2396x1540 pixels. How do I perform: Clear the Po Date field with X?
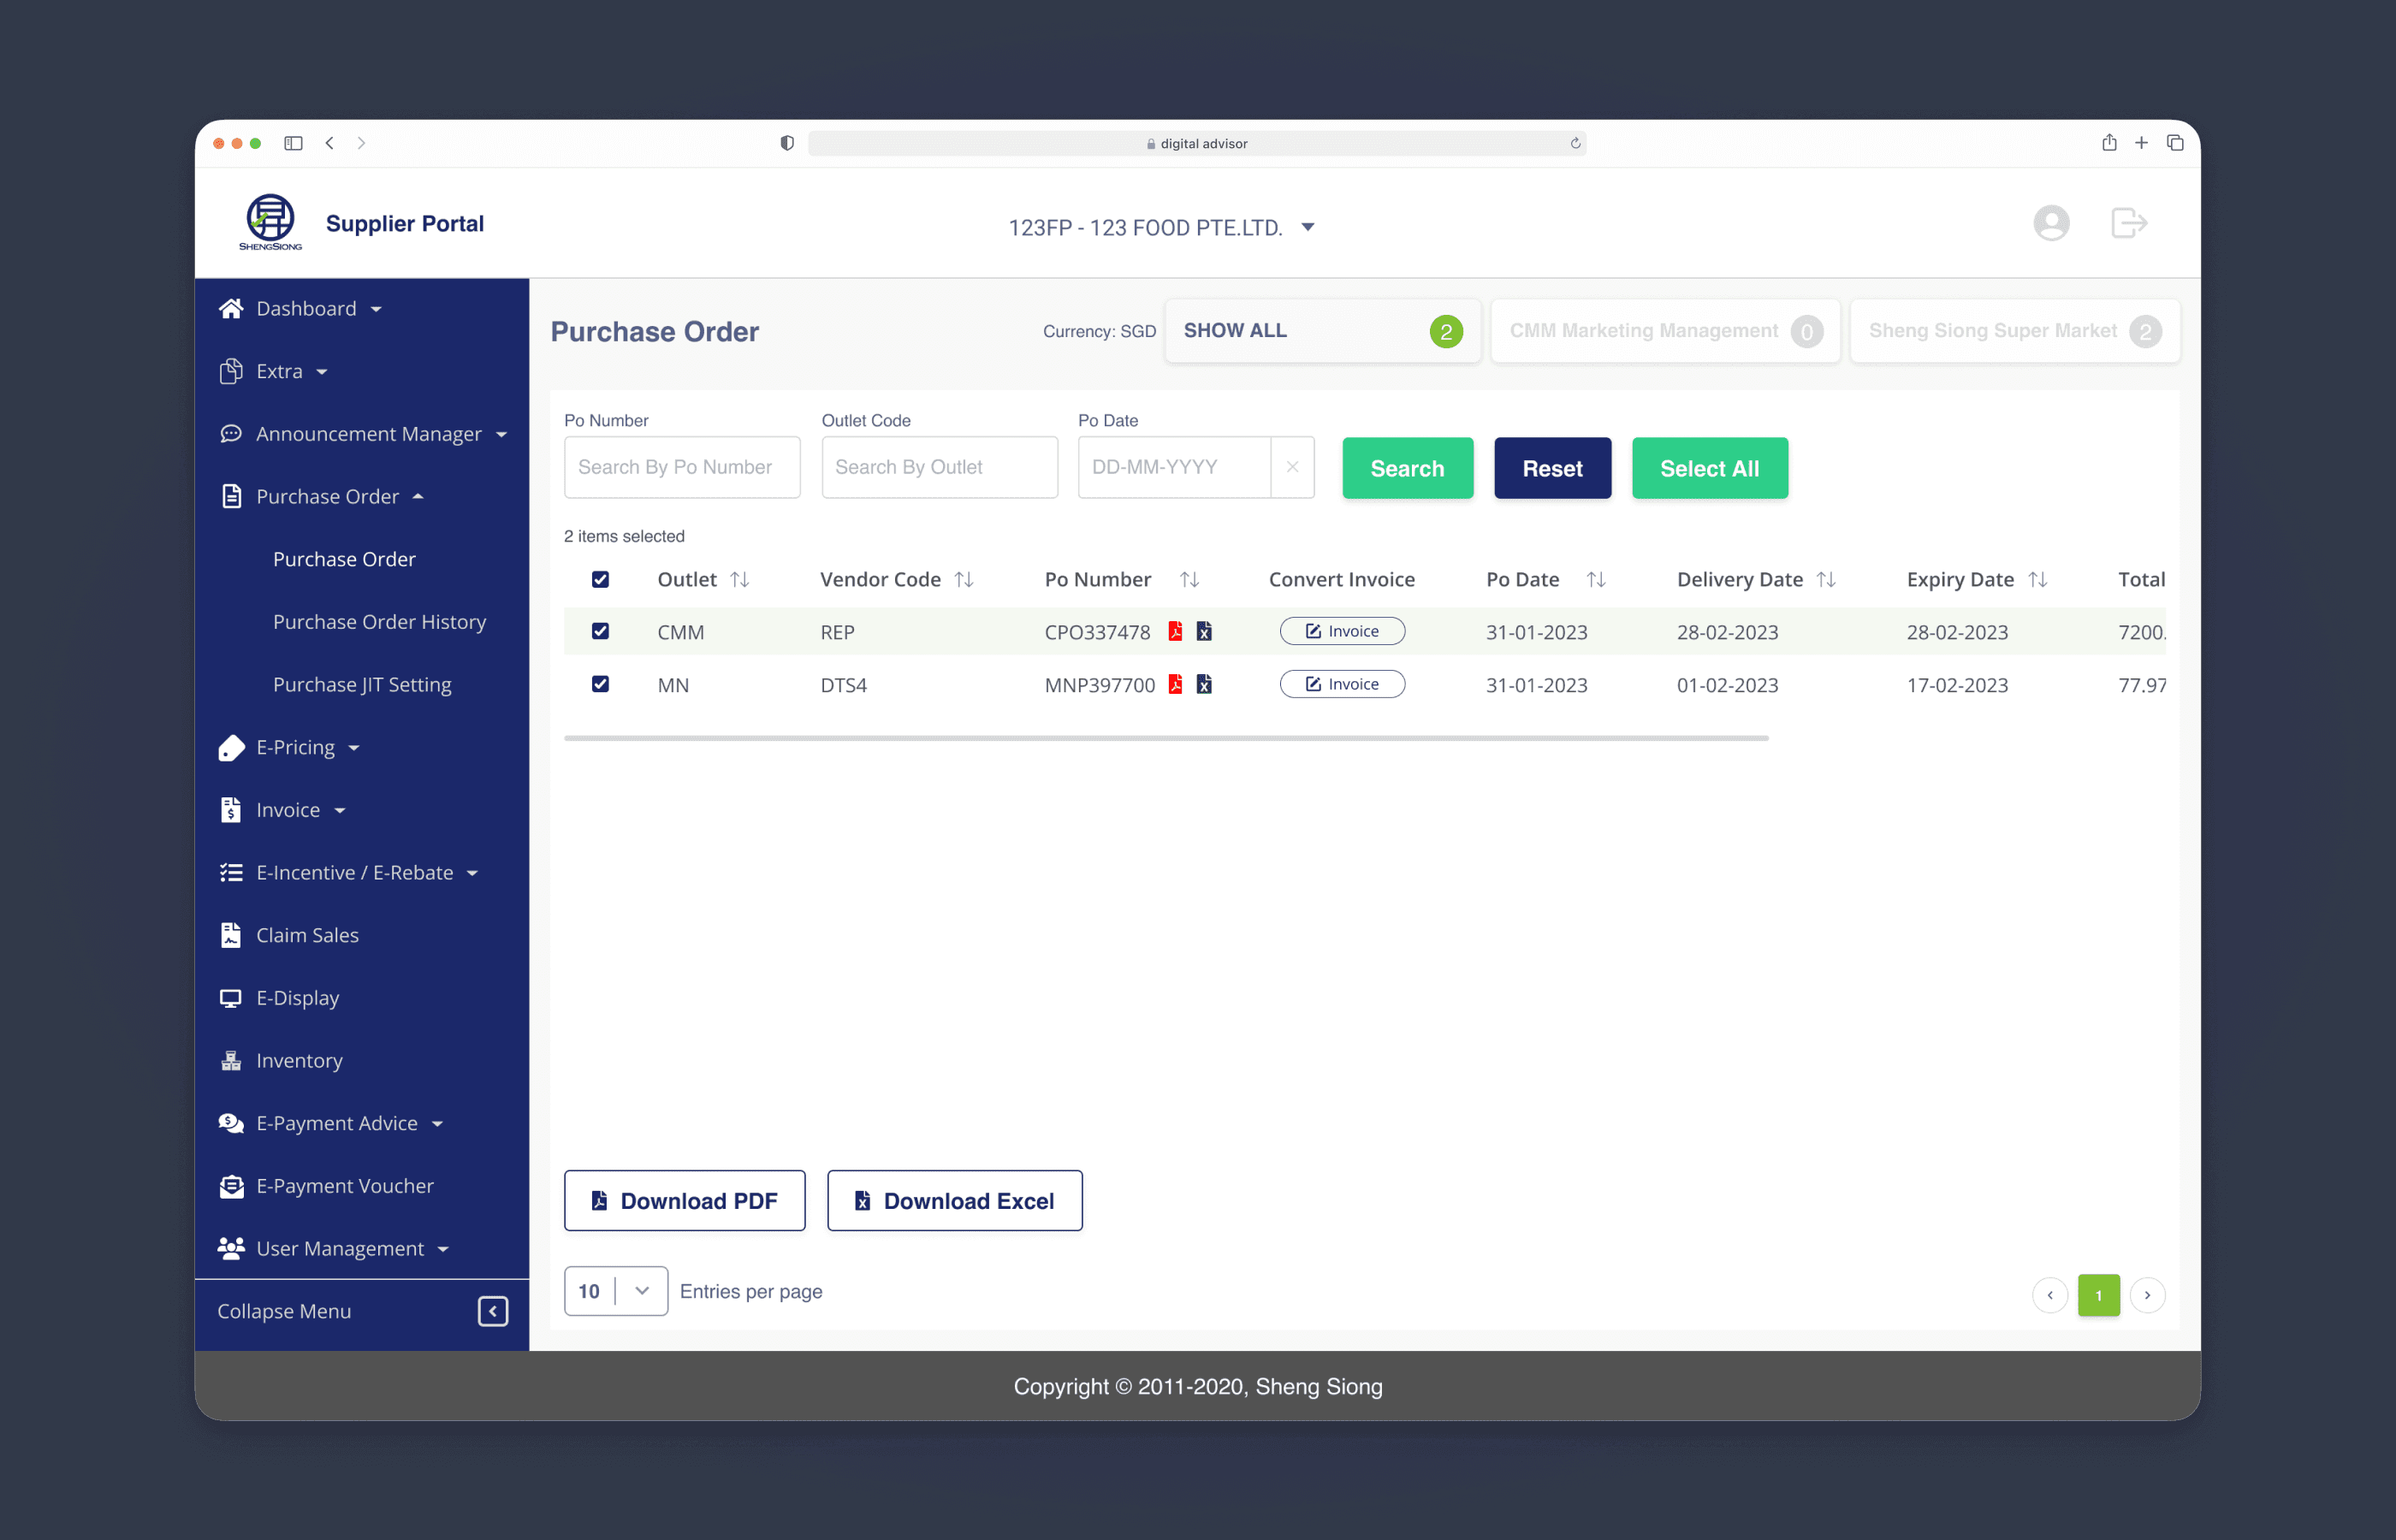(1292, 467)
